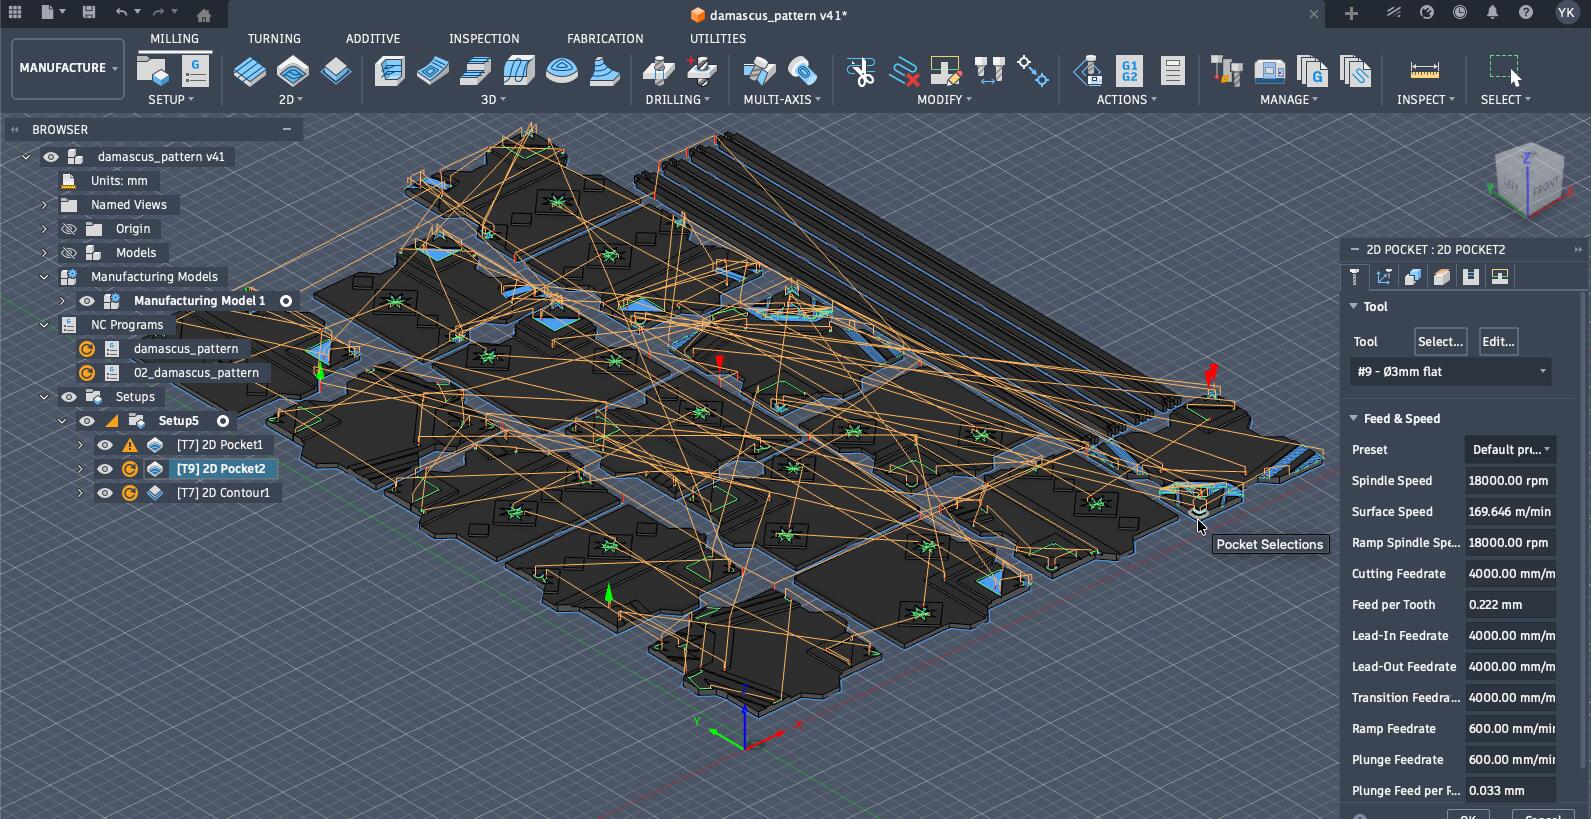Click the Delete Passes icon
The width and height of the screenshot is (1591, 819).
point(904,71)
